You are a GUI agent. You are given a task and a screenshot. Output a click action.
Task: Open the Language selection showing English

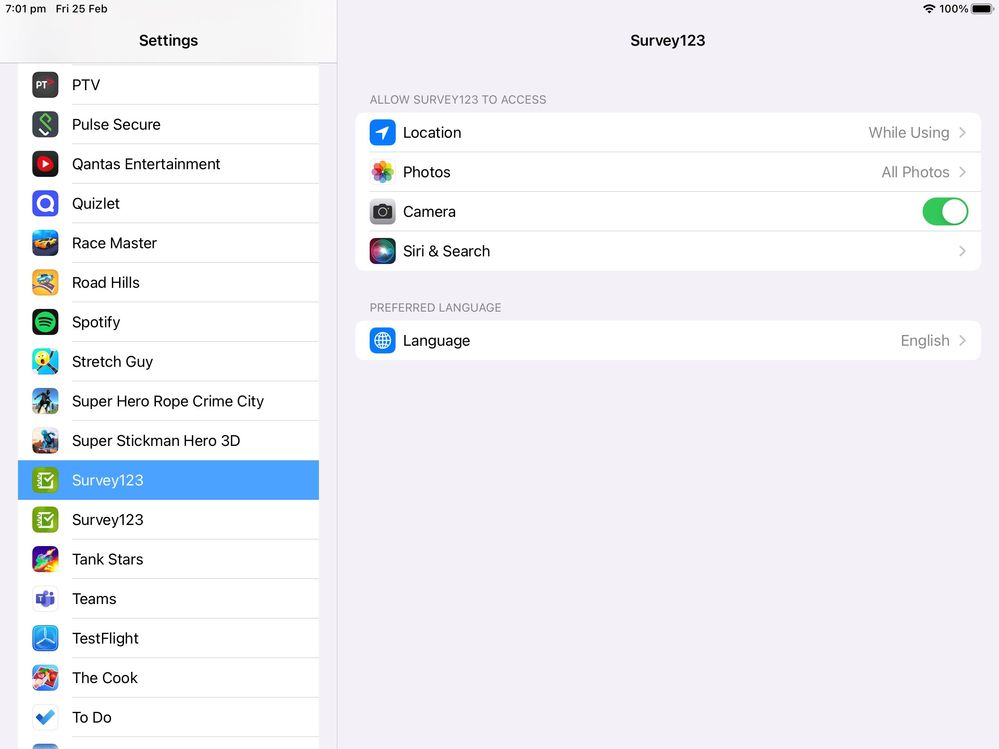click(668, 340)
